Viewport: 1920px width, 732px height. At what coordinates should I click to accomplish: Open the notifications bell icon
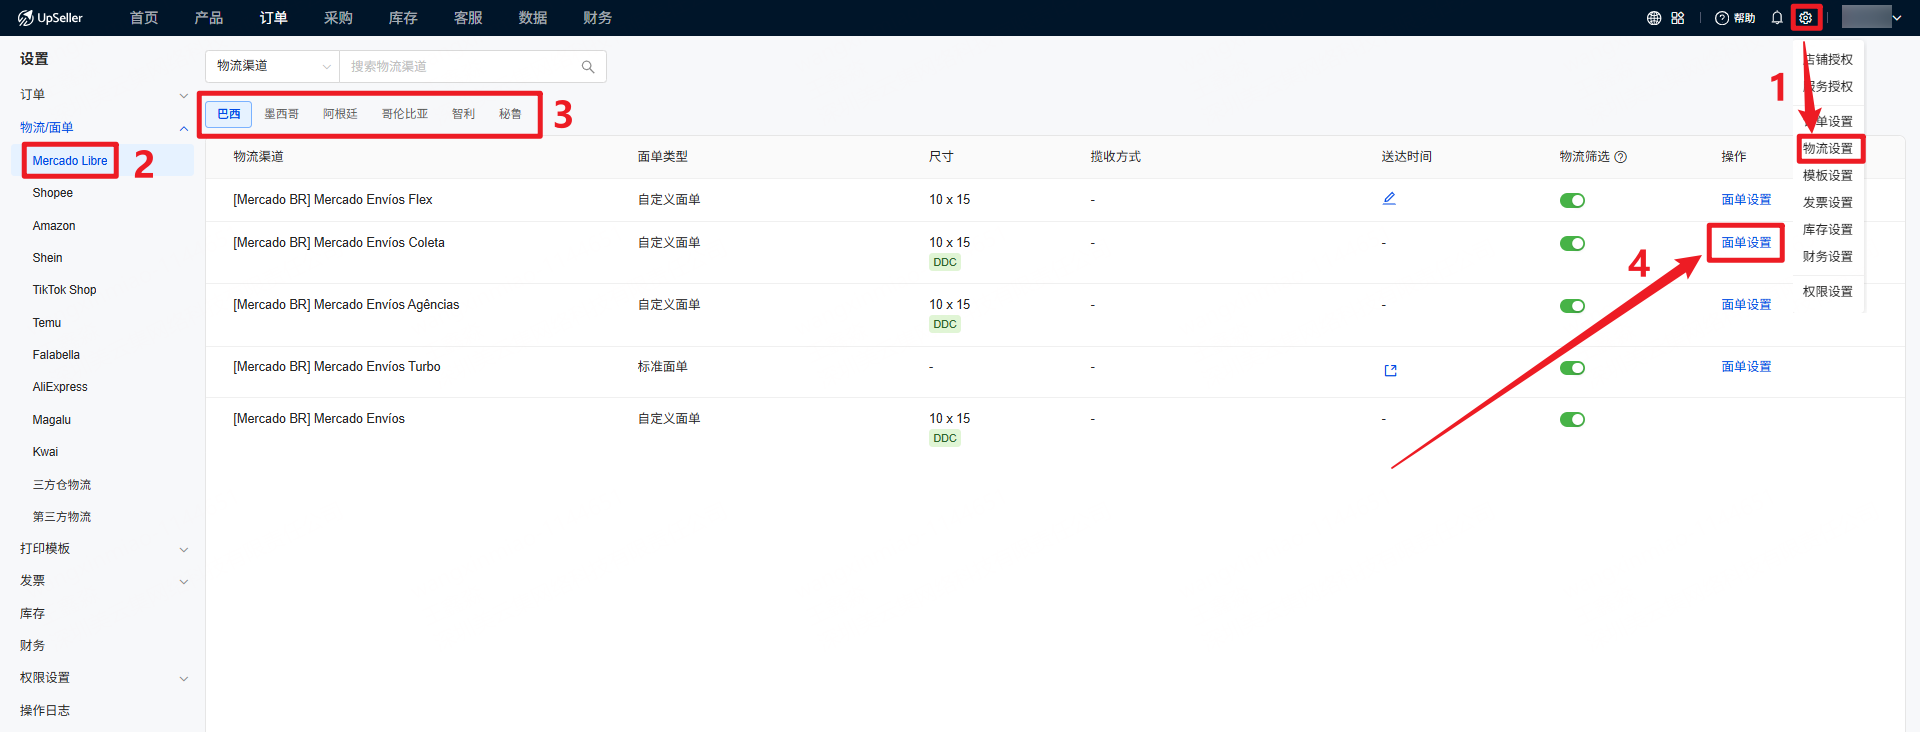[1777, 18]
